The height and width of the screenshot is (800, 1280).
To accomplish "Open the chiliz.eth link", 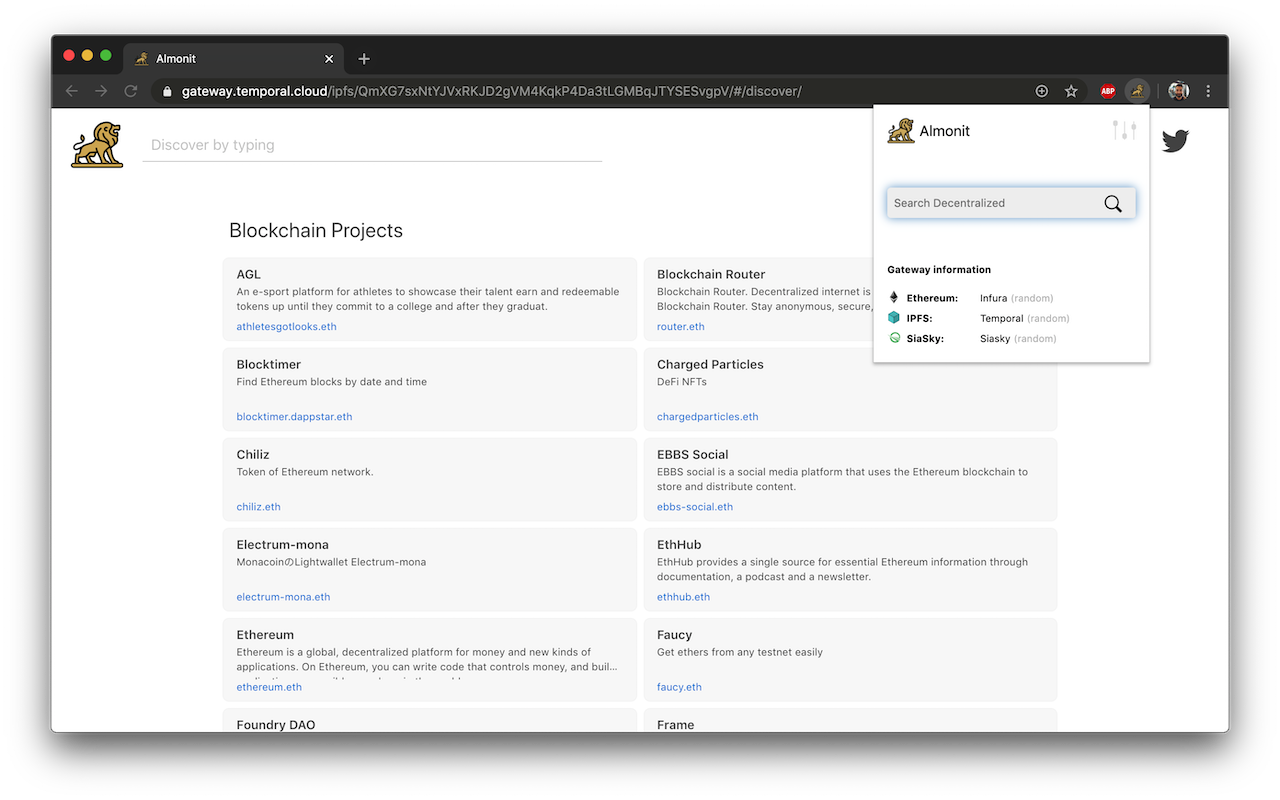I will click(258, 507).
